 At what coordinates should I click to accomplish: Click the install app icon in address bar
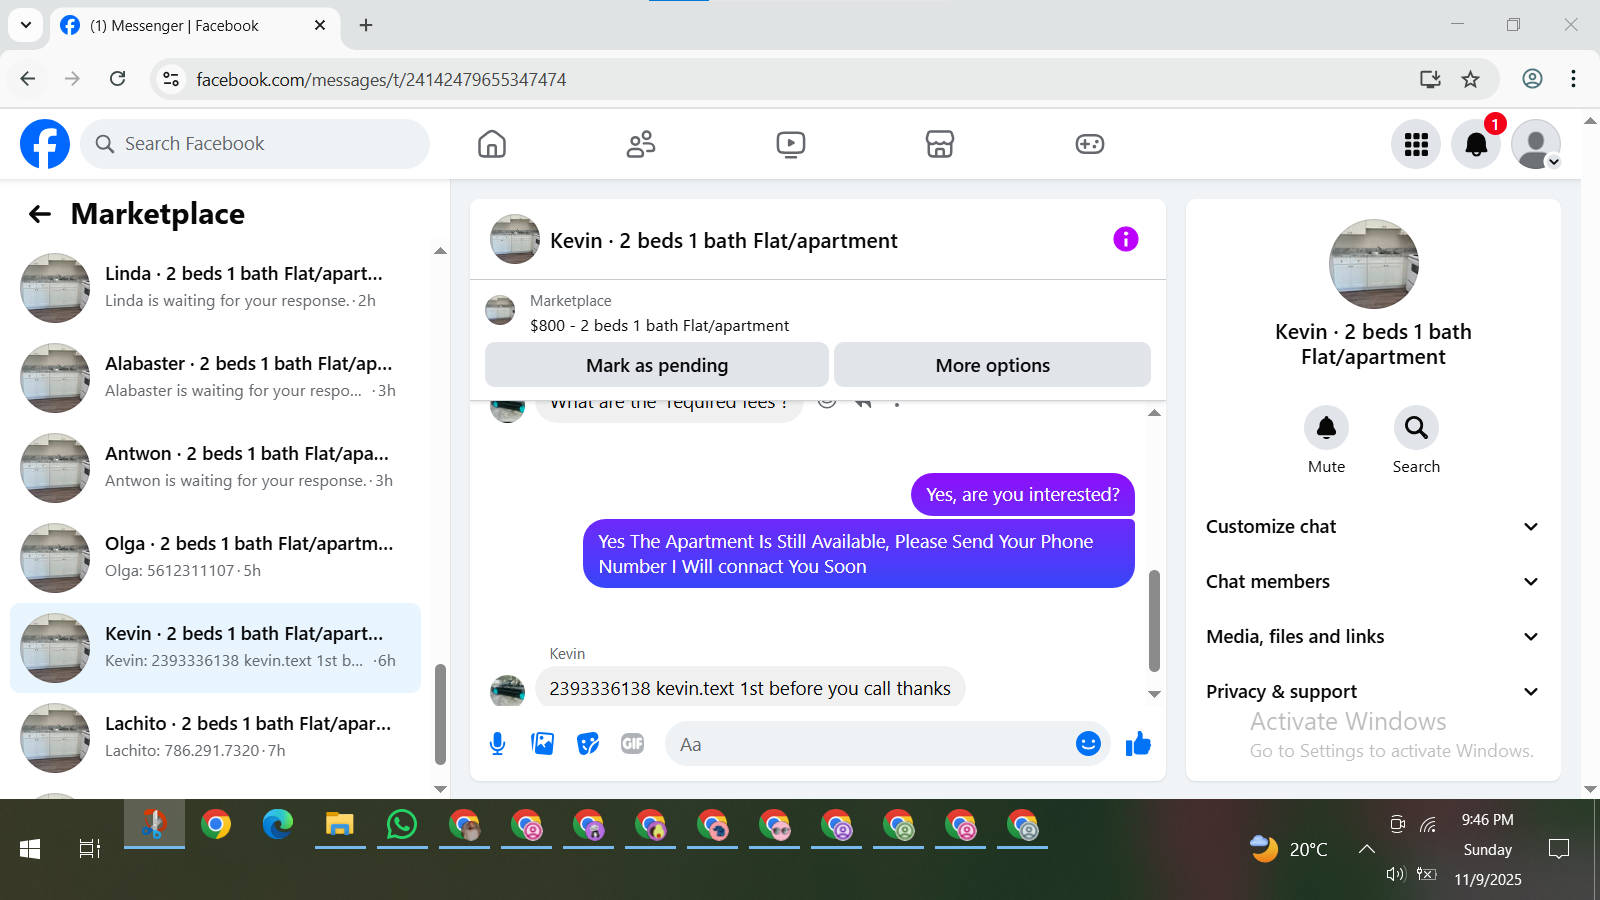[x=1430, y=79]
